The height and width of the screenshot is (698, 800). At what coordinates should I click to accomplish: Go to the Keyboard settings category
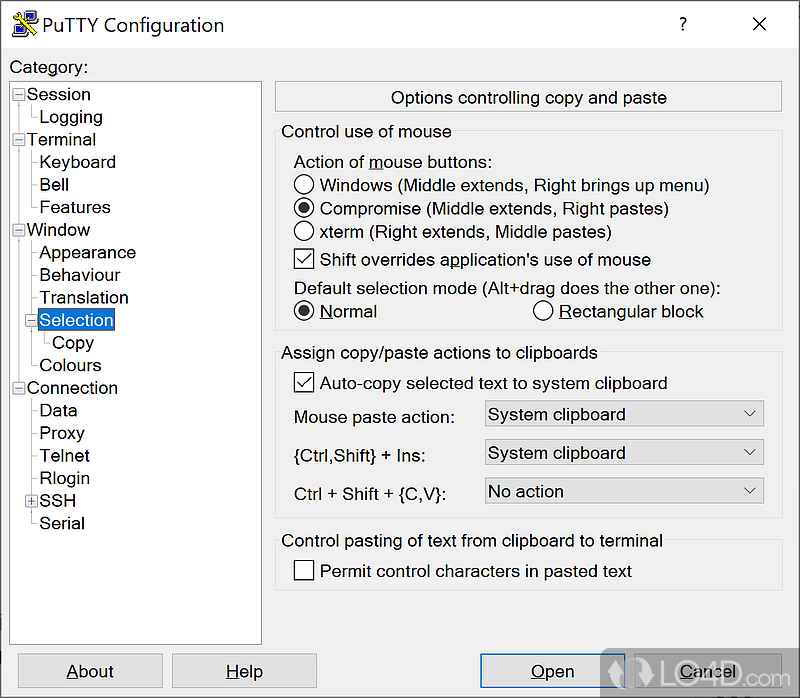77,162
